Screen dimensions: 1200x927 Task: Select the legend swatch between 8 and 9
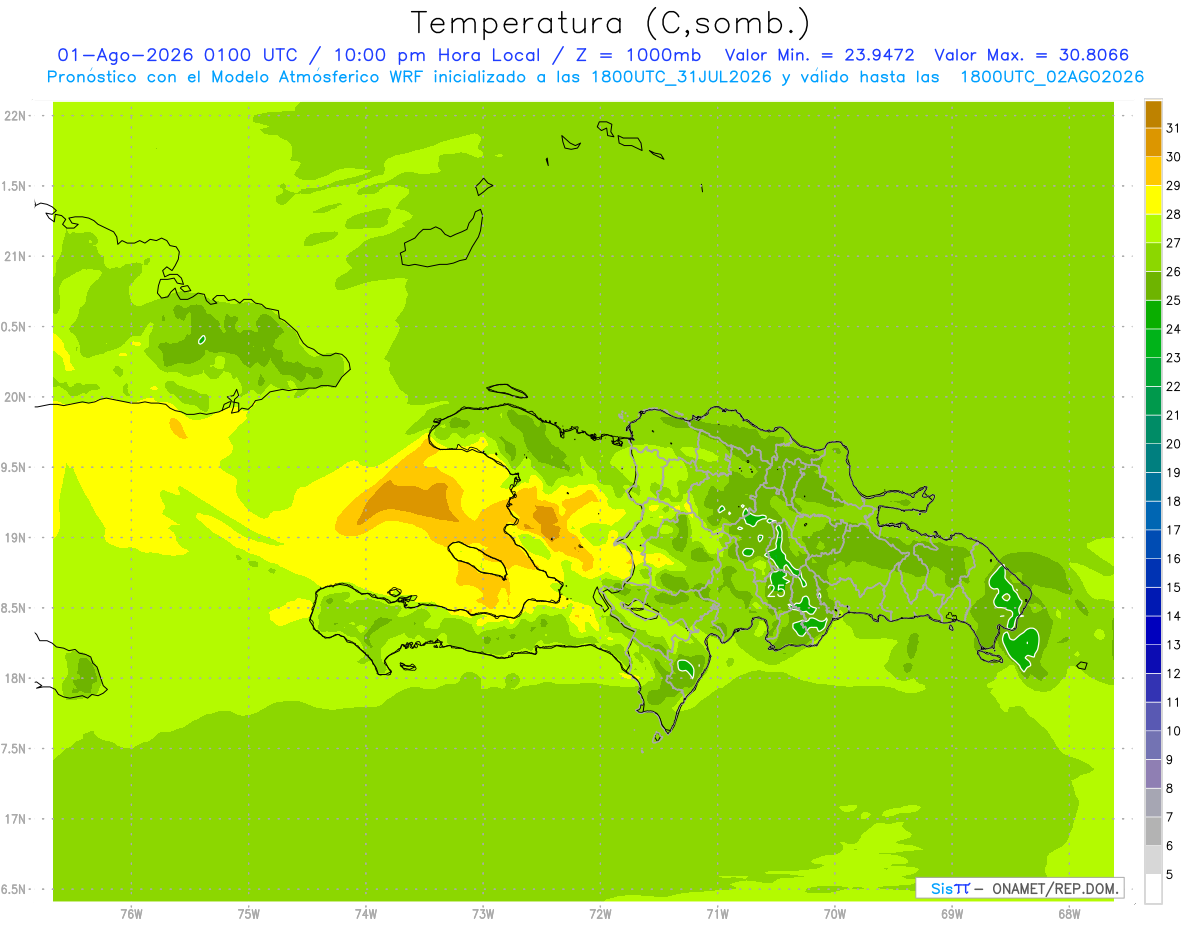[x=1153, y=774]
